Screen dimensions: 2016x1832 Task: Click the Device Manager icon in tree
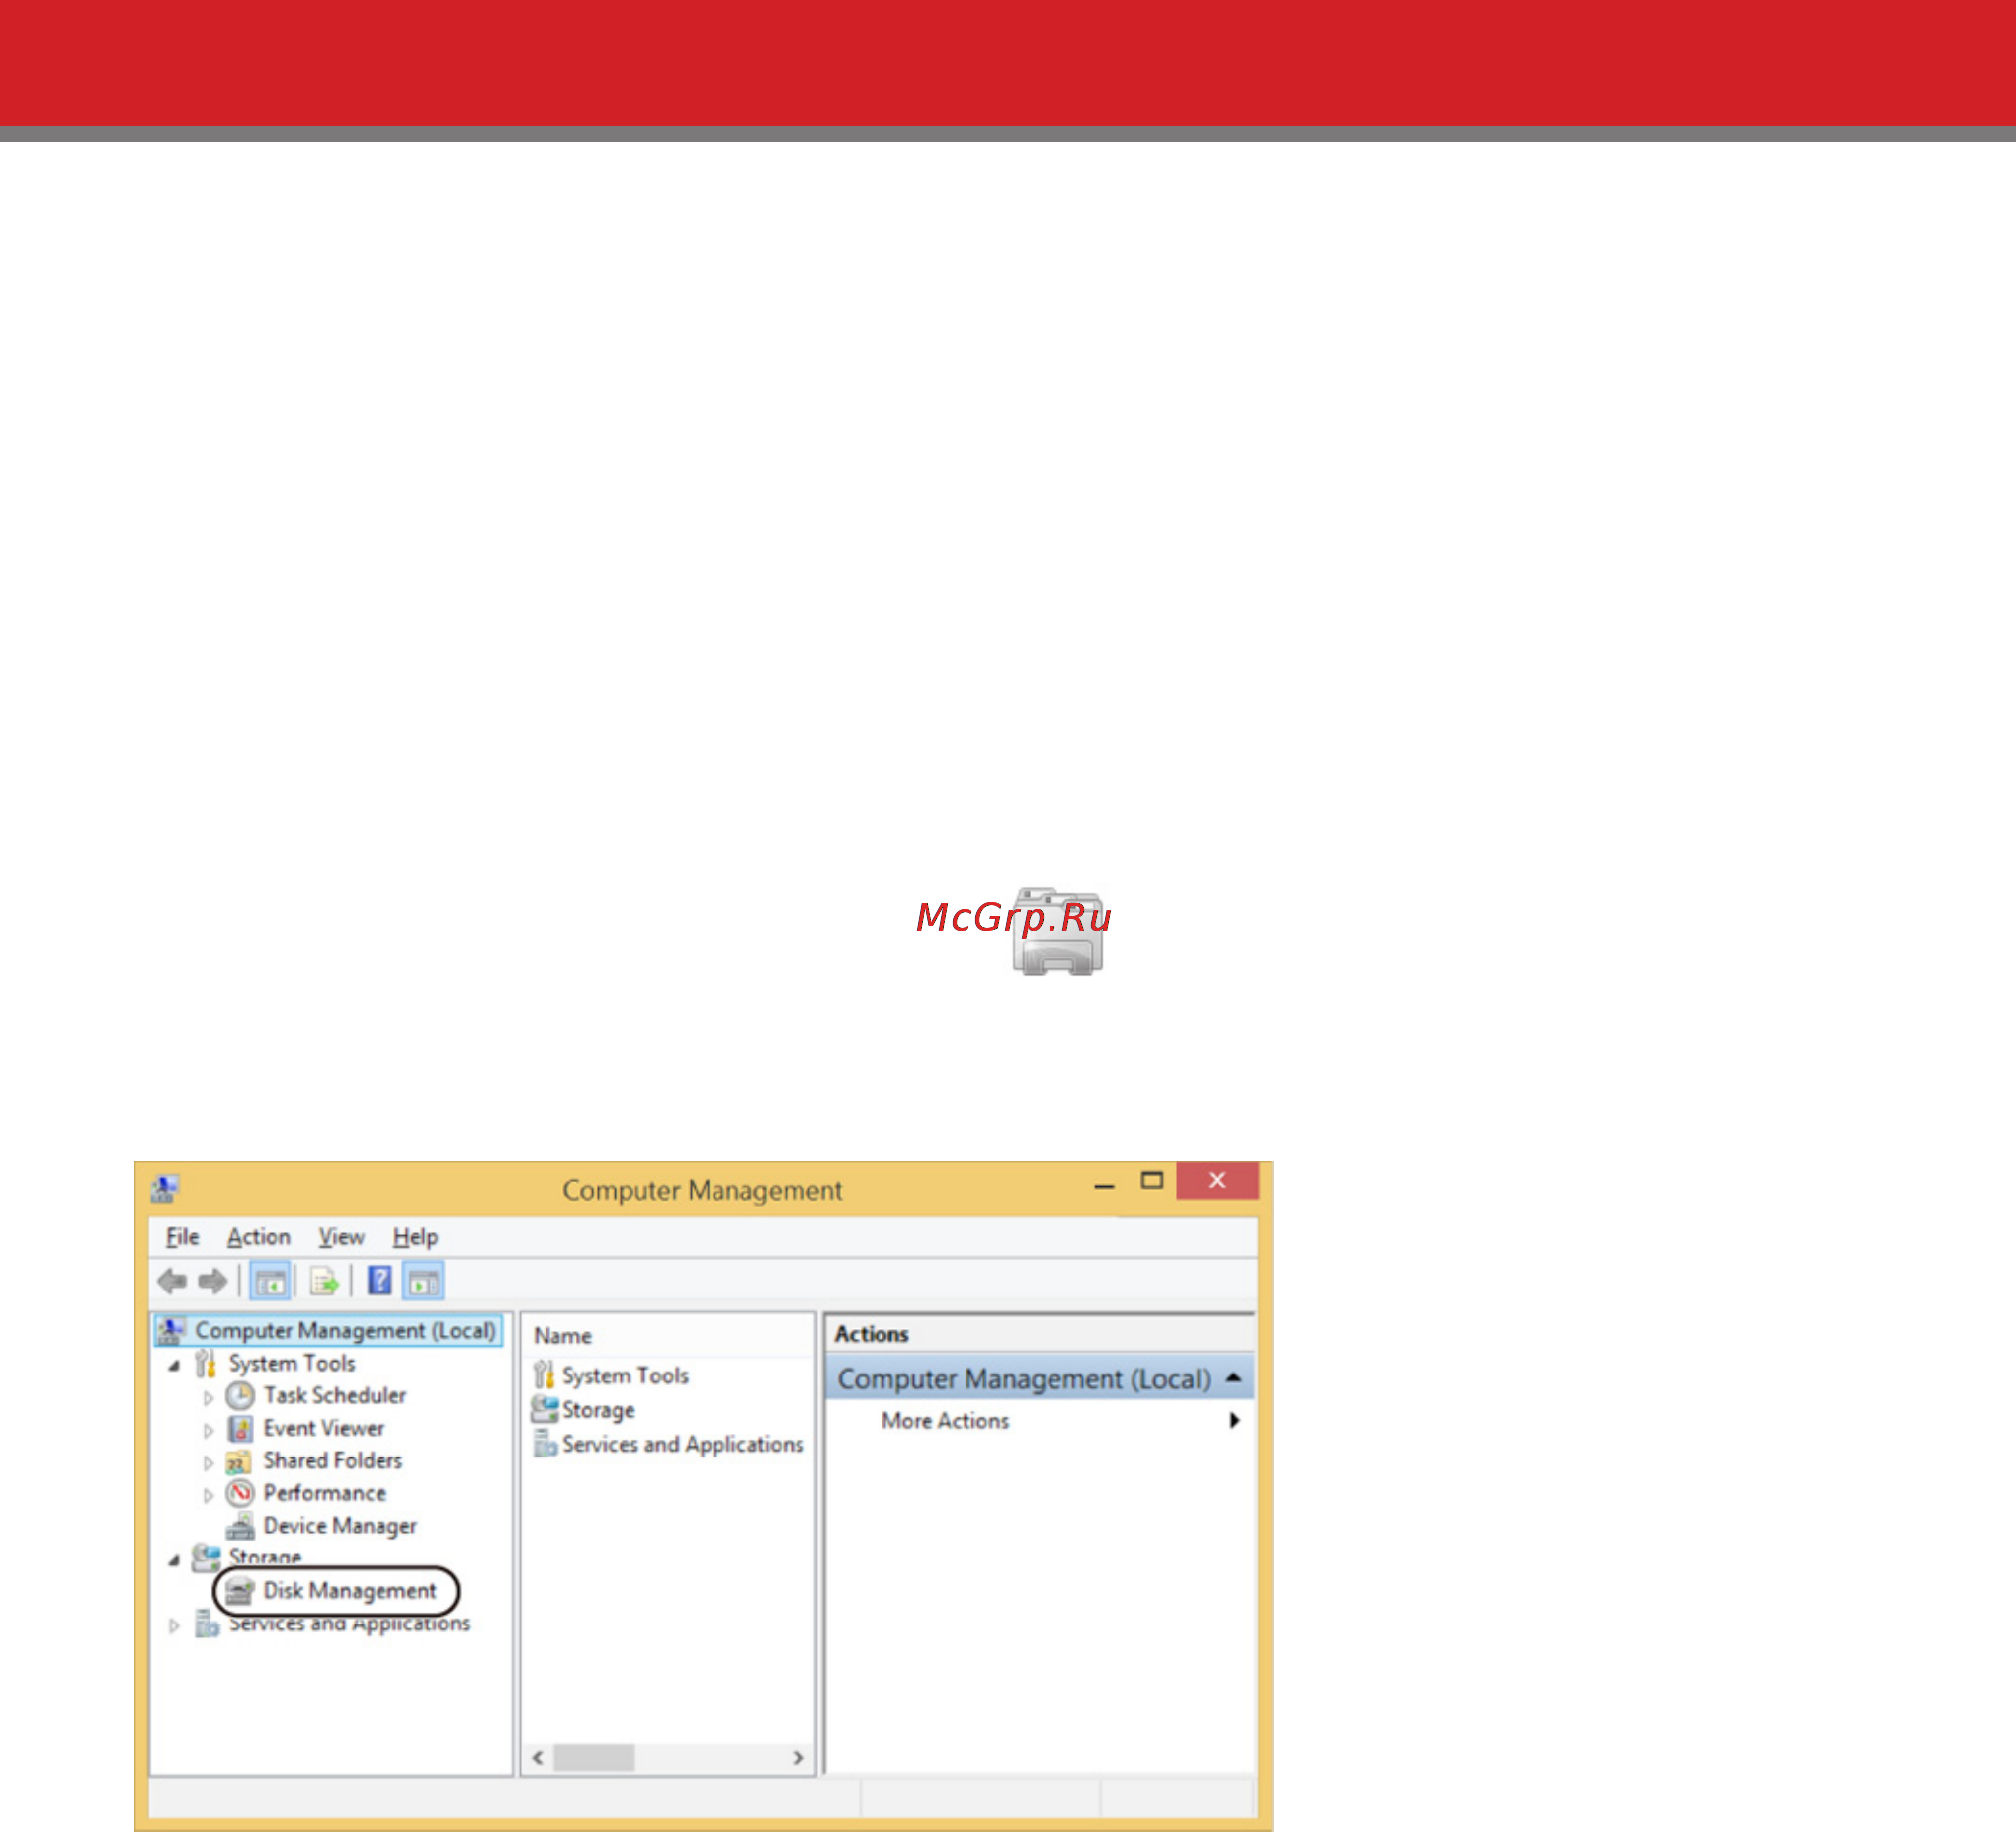coord(240,1526)
